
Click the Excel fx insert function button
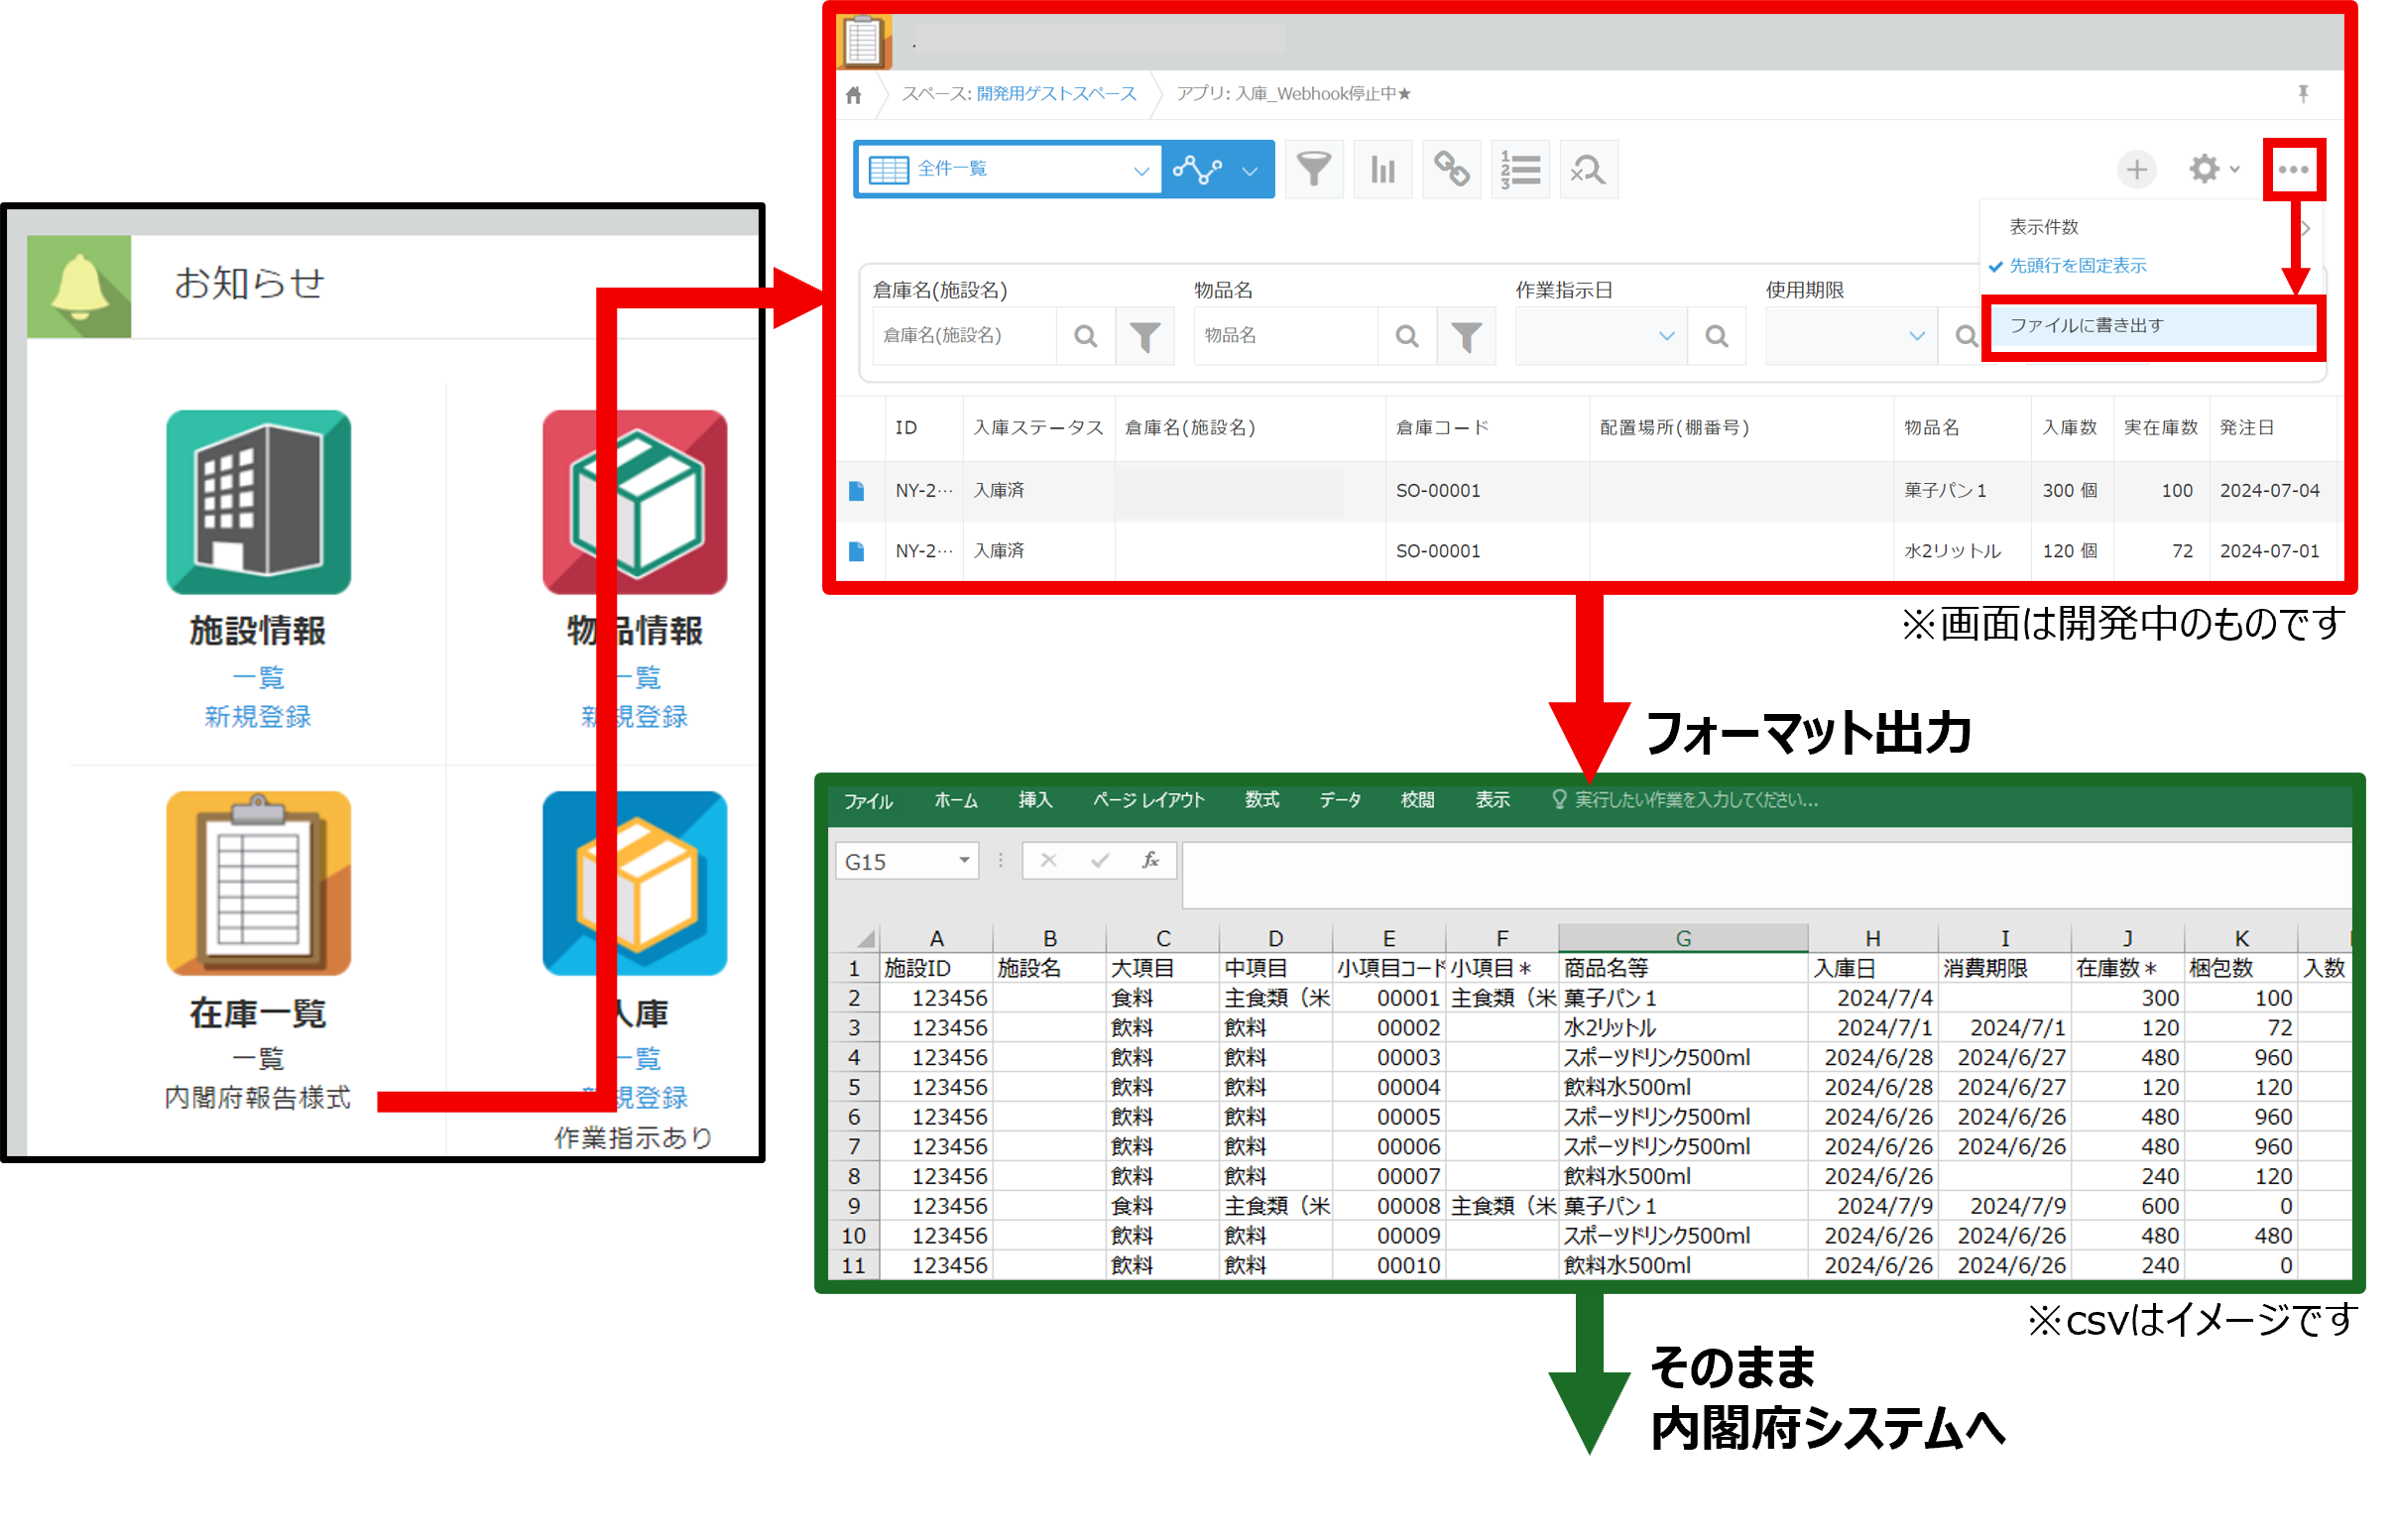(x=1150, y=861)
